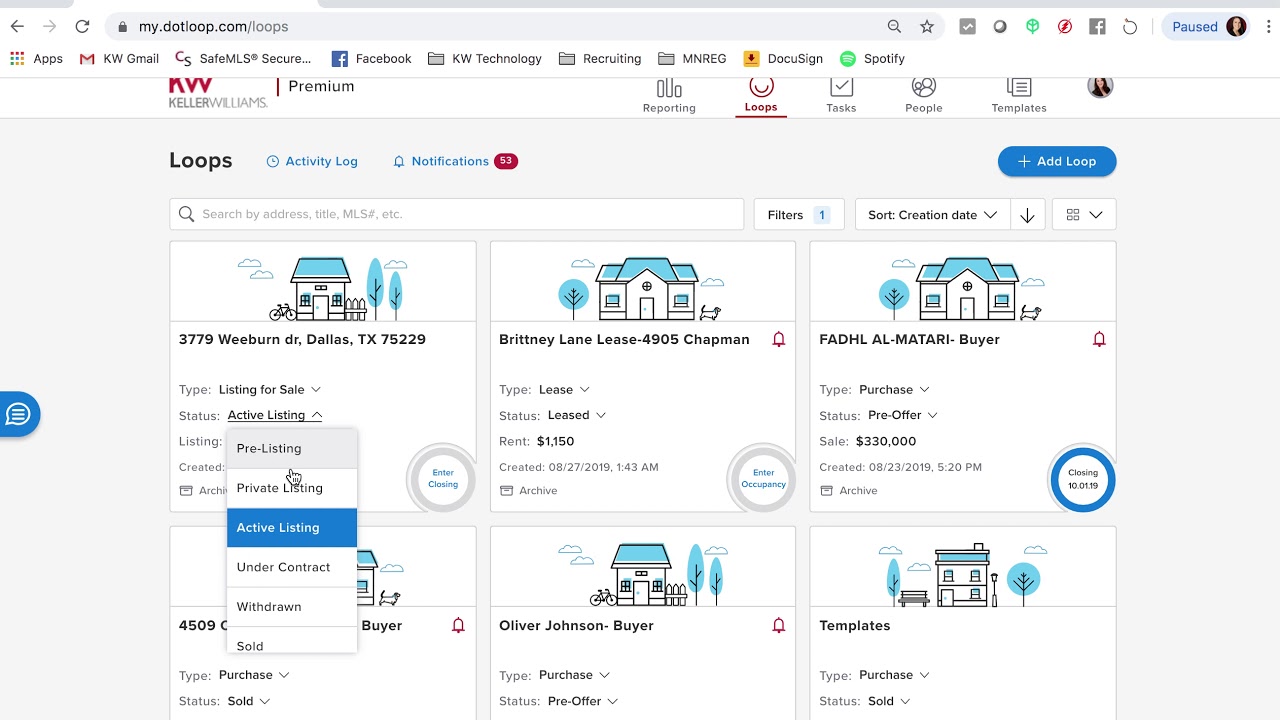Click the my.dotloop.com/loops address bar
The width and height of the screenshot is (1280, 720).
(213, 27)
